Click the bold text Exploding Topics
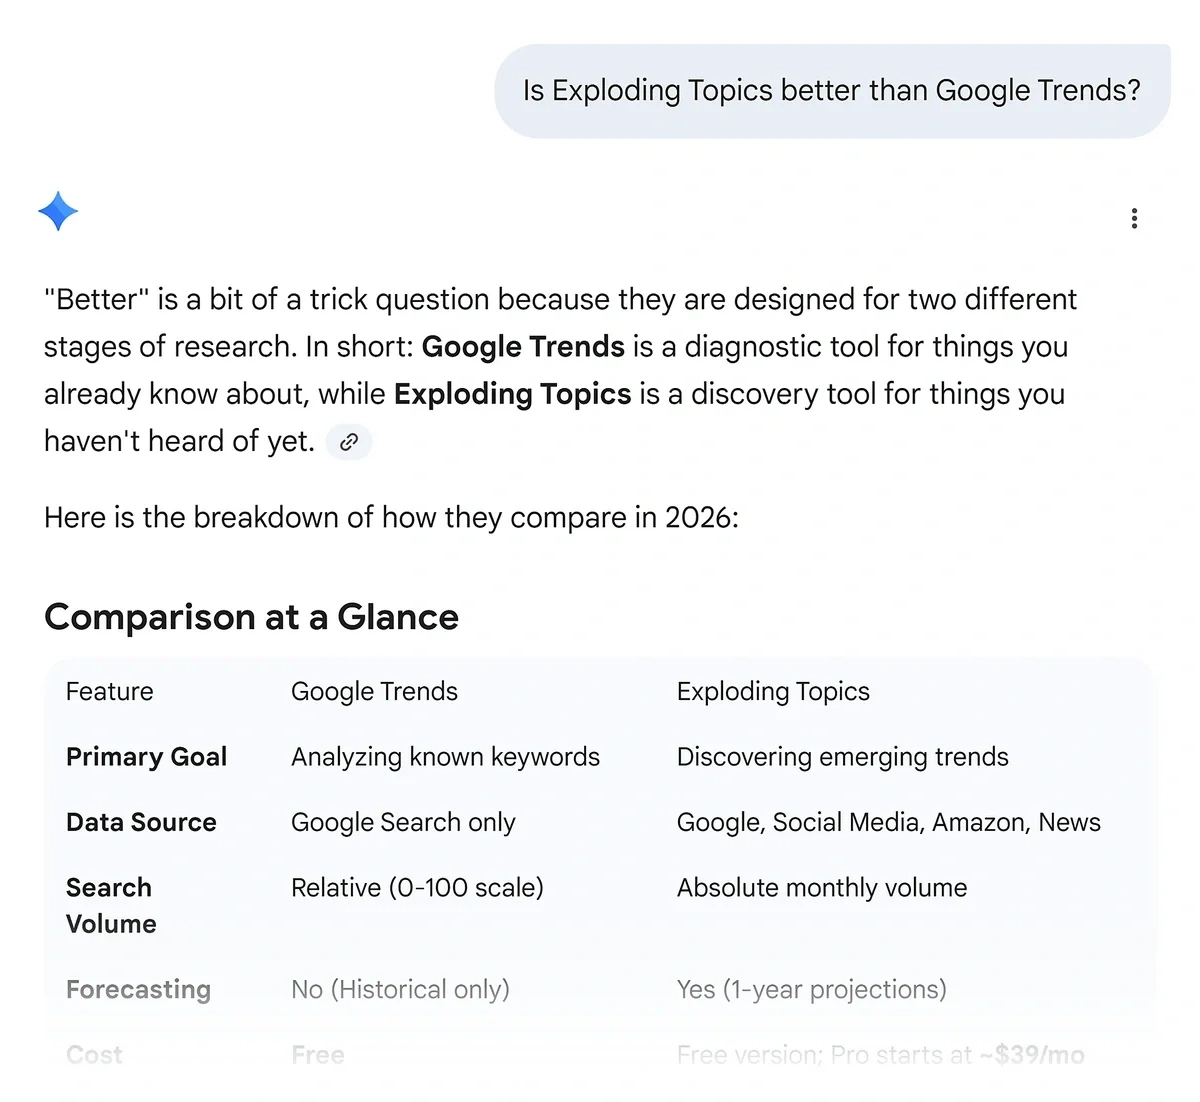Screen dimensions: 1200x1102 (512, 394)
